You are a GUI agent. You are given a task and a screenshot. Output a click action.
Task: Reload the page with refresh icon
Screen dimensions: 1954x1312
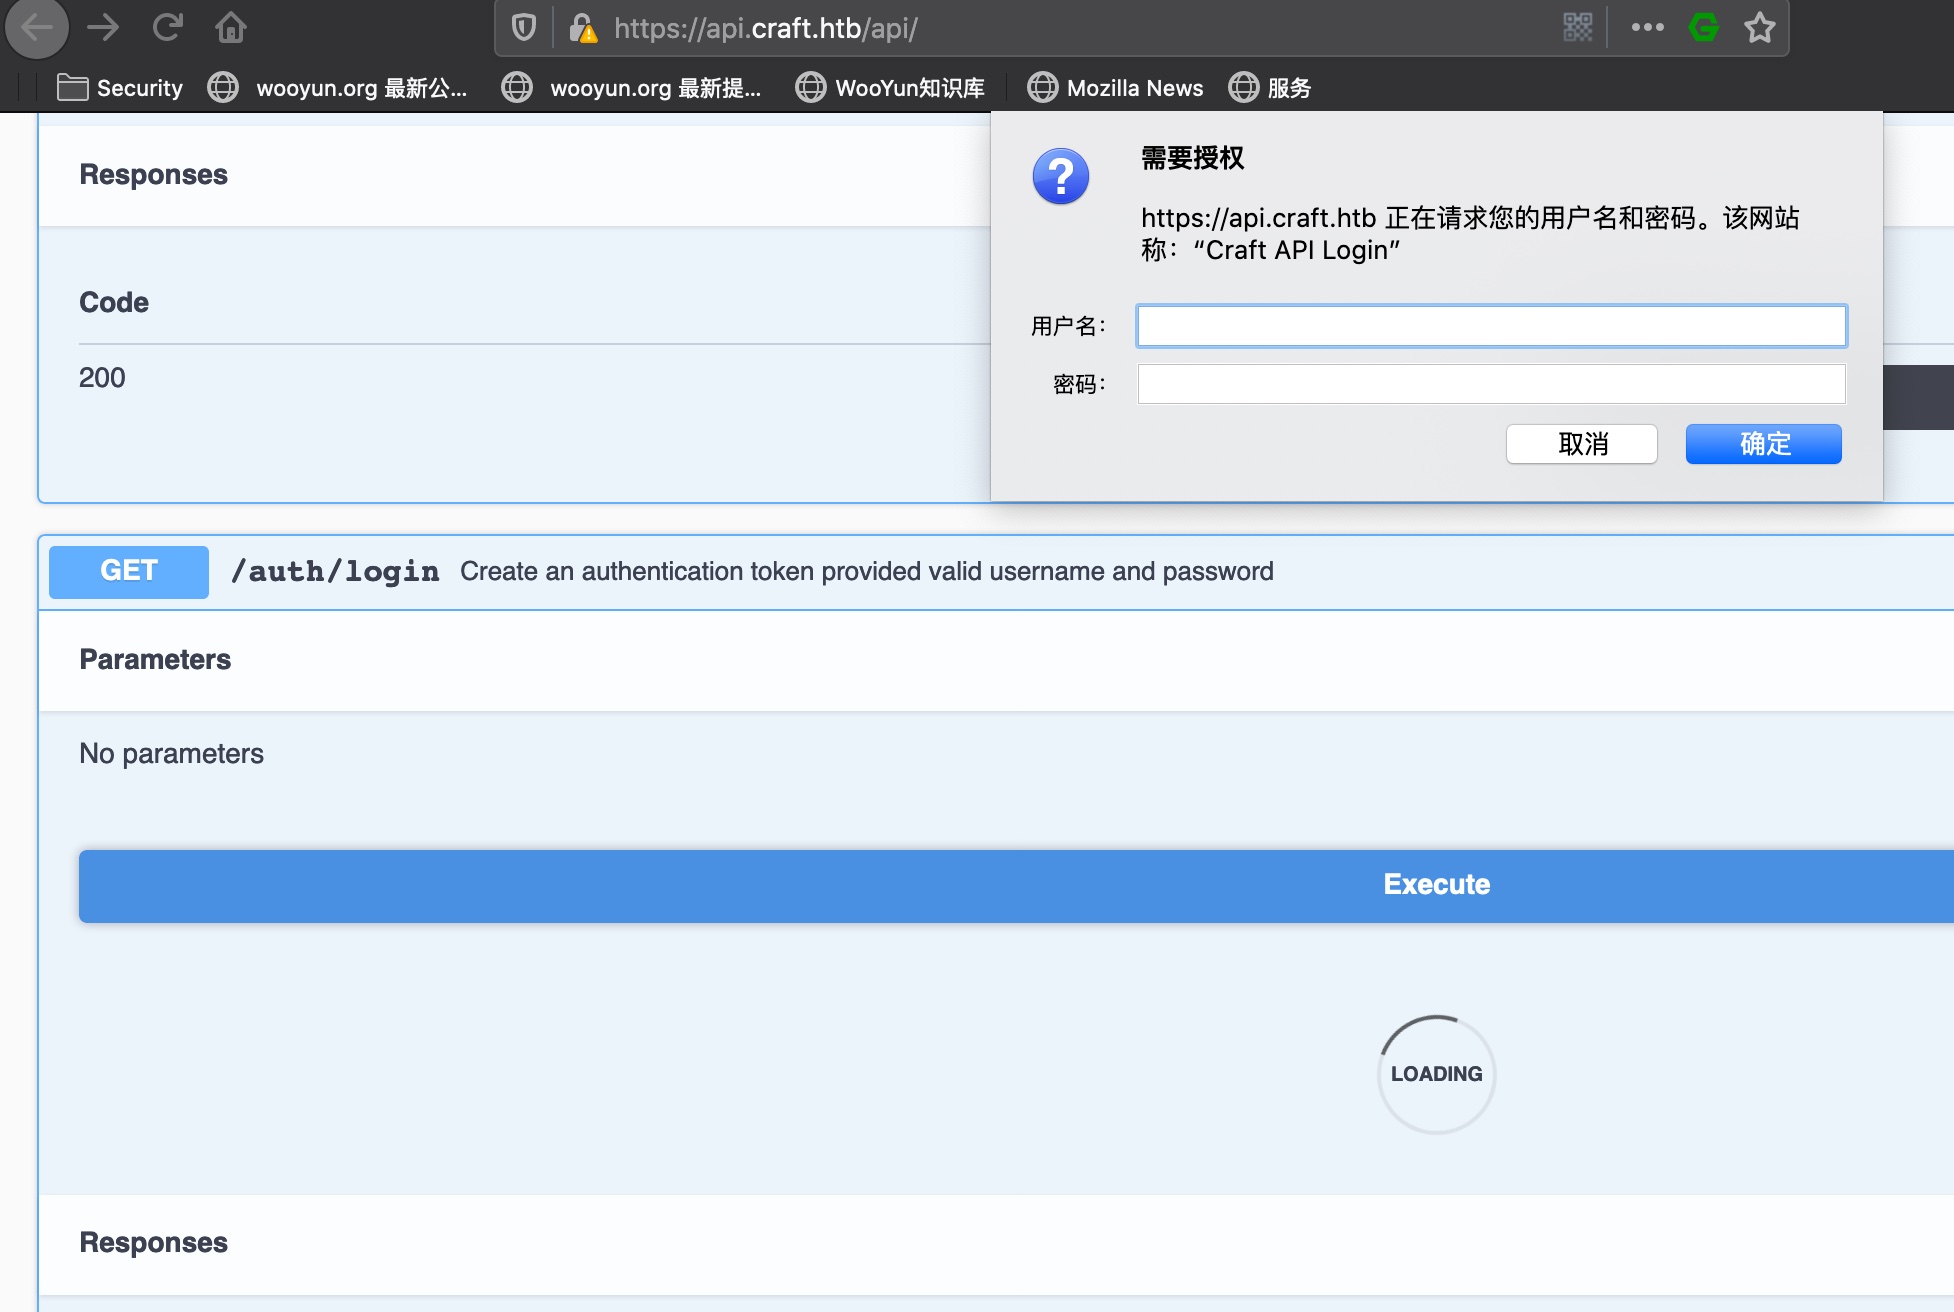click(x=167, y=28)
